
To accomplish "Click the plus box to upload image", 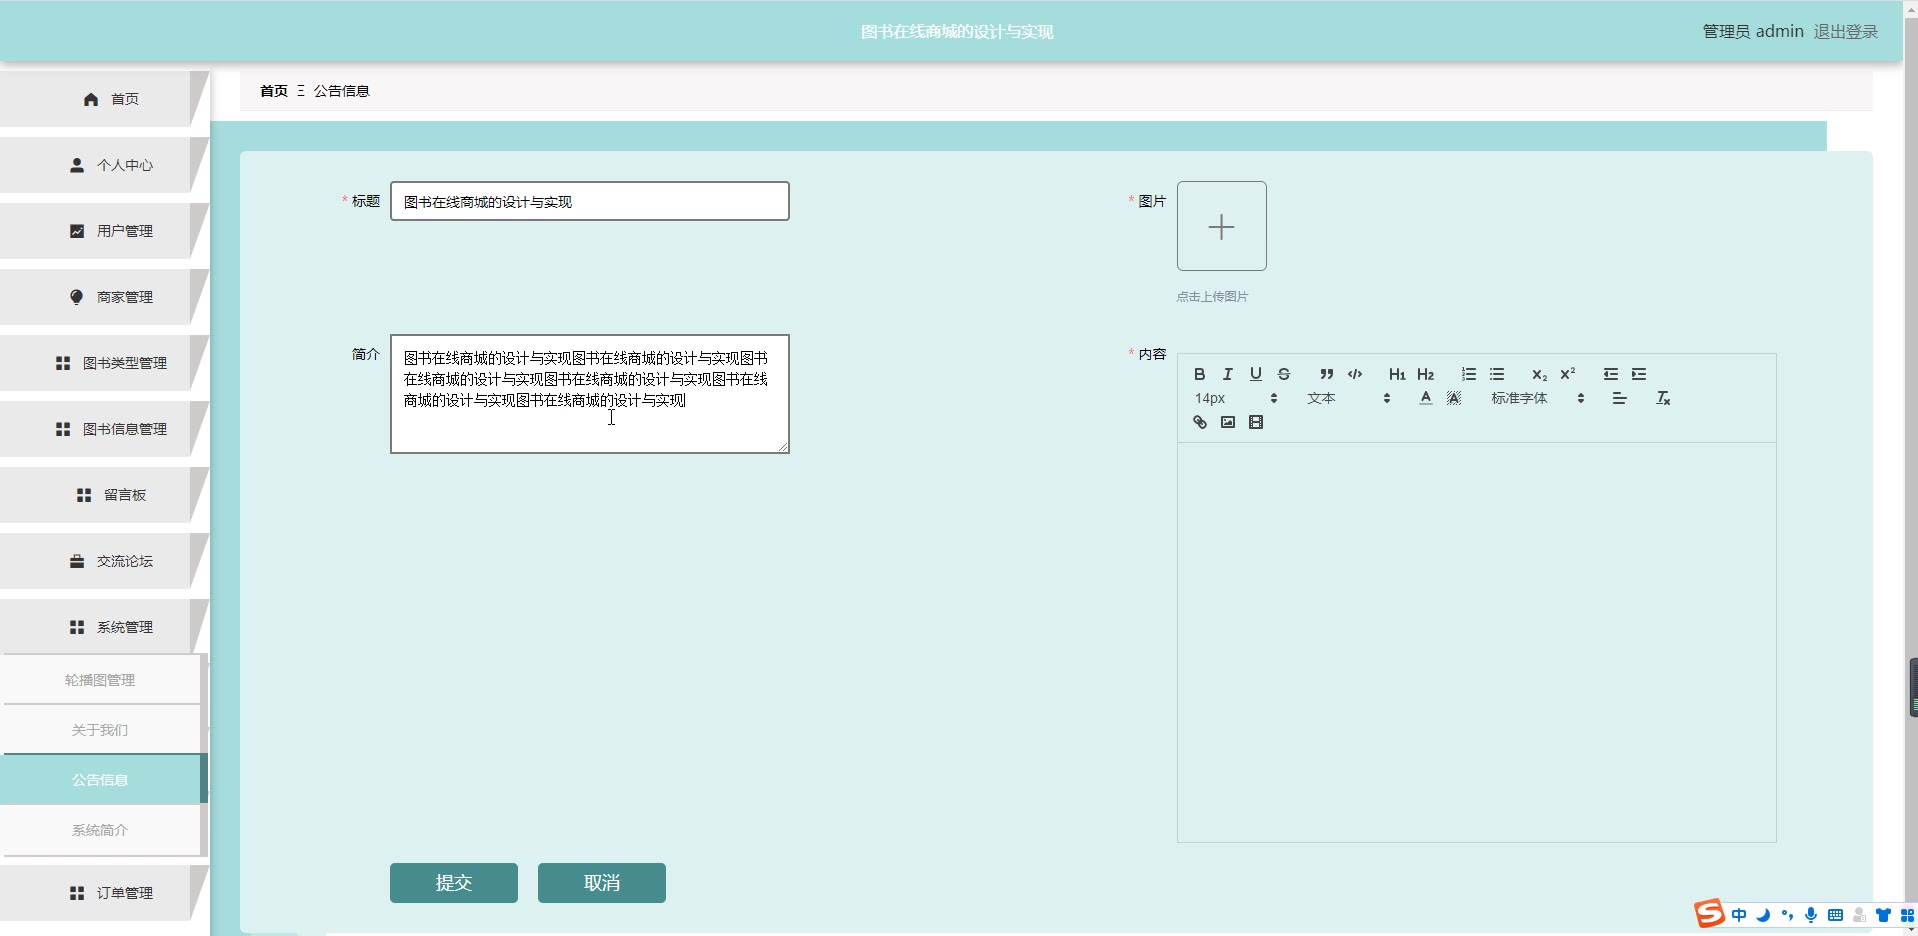I will [1221, 226].
